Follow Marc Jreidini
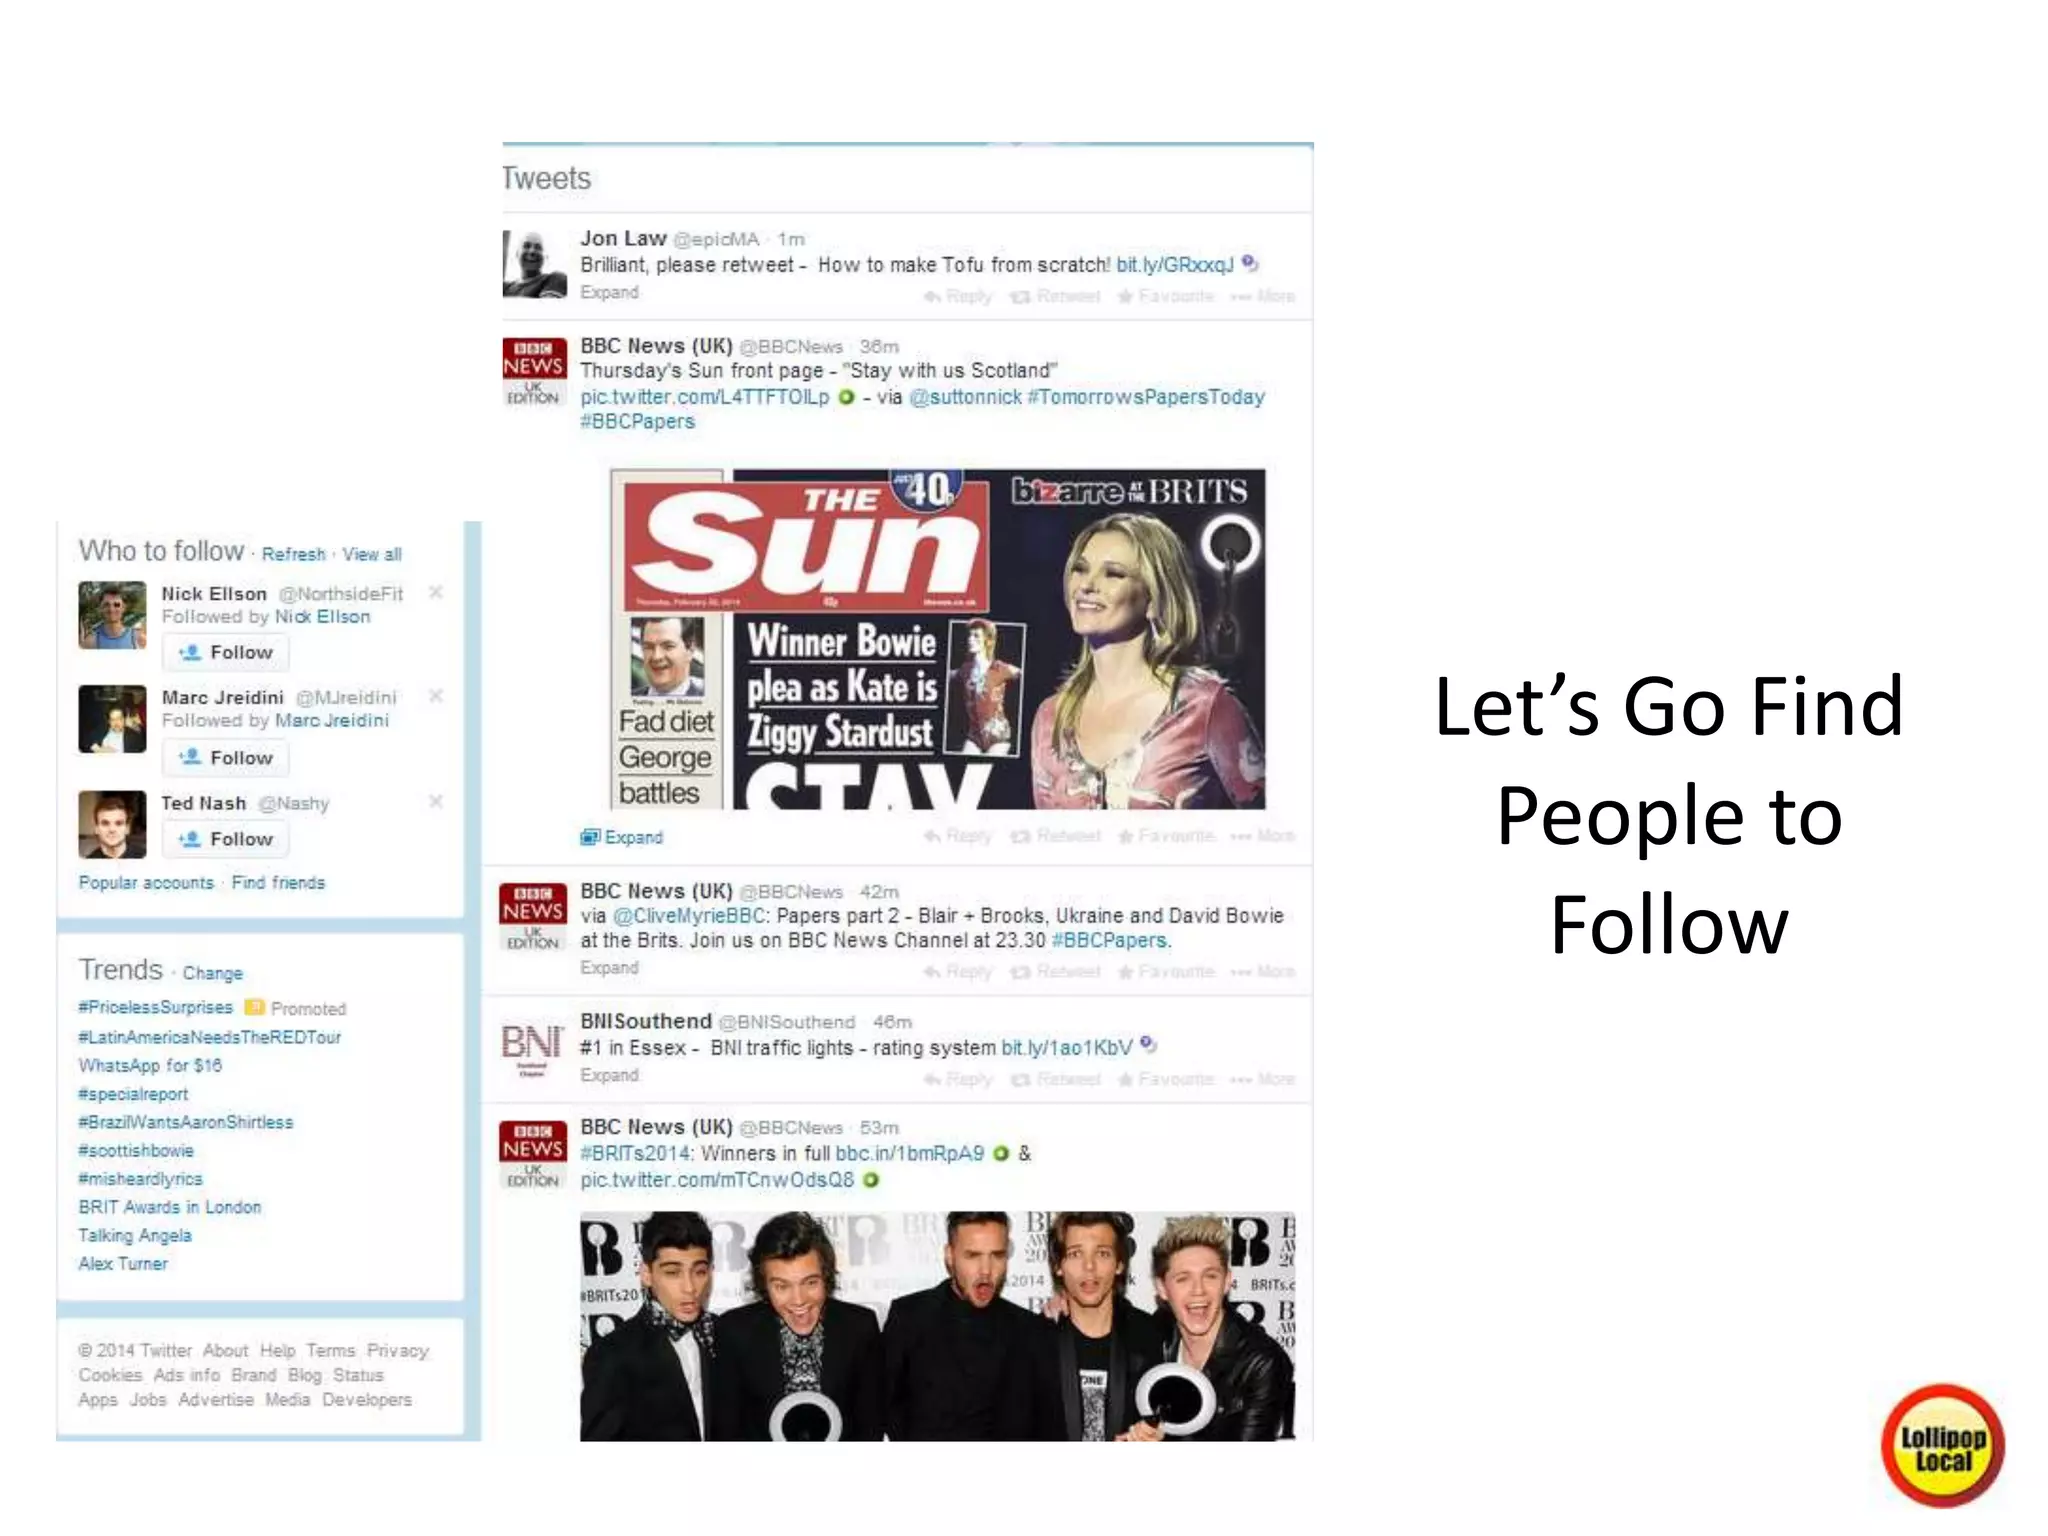2048x1536 pixels. 226,758
